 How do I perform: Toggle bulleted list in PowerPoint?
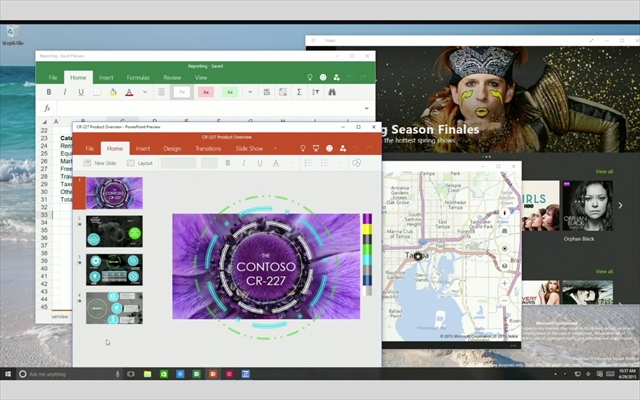(x=308, y=163)
